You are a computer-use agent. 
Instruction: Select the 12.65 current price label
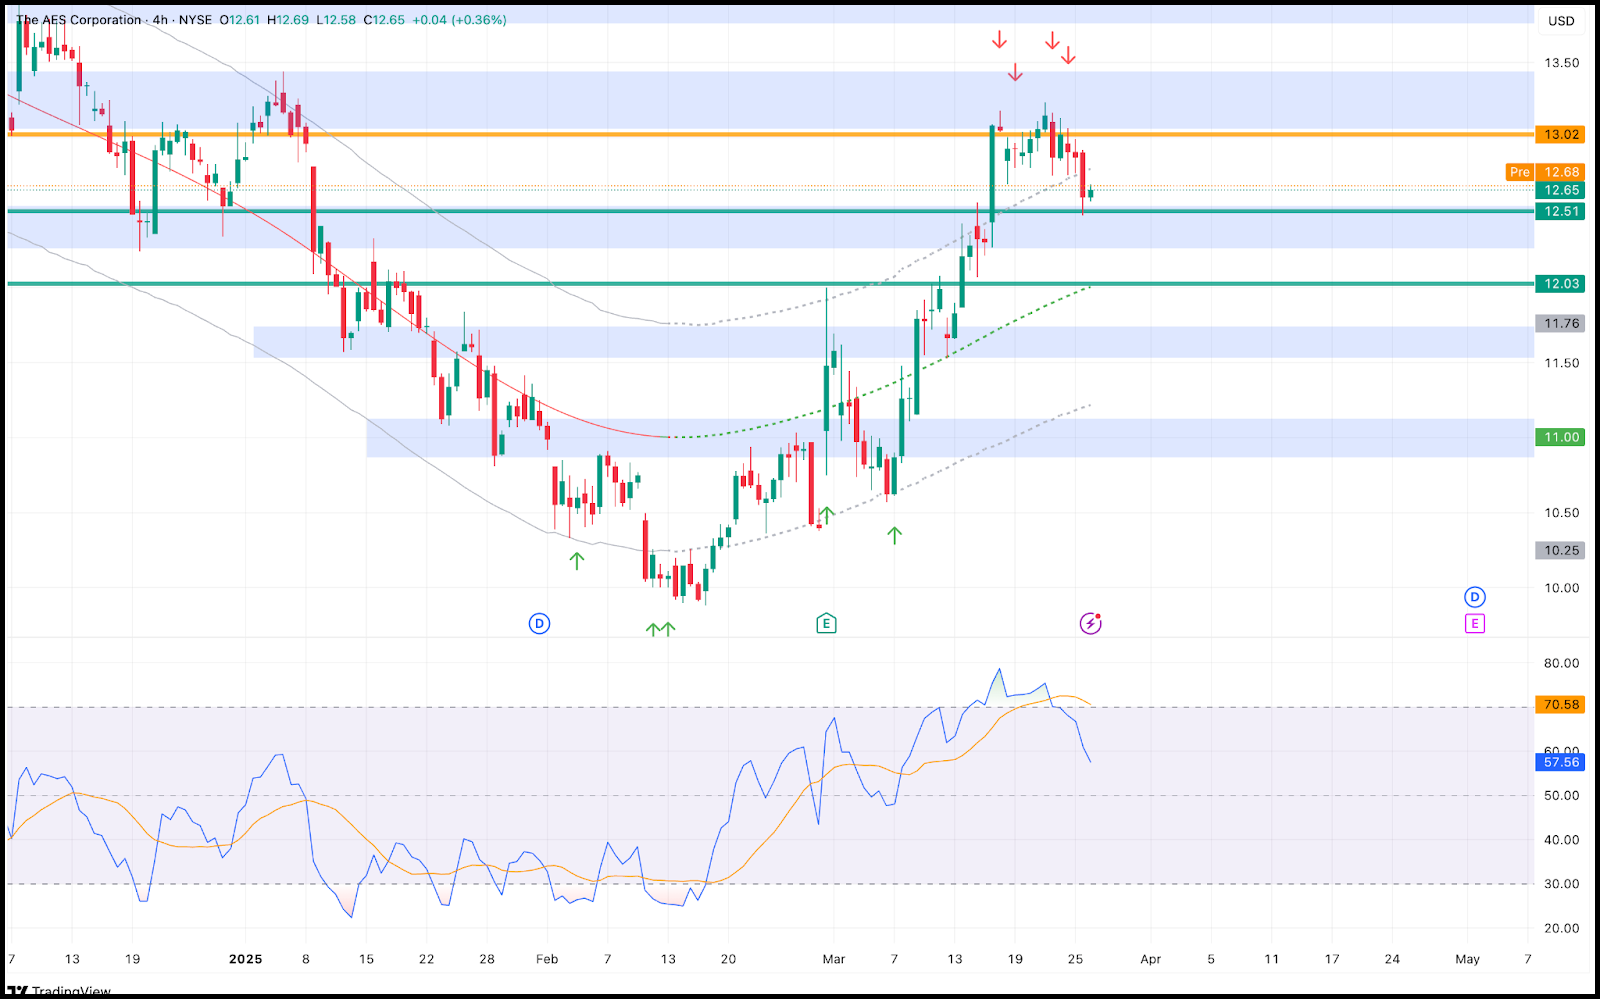[x=1561, y=190]
